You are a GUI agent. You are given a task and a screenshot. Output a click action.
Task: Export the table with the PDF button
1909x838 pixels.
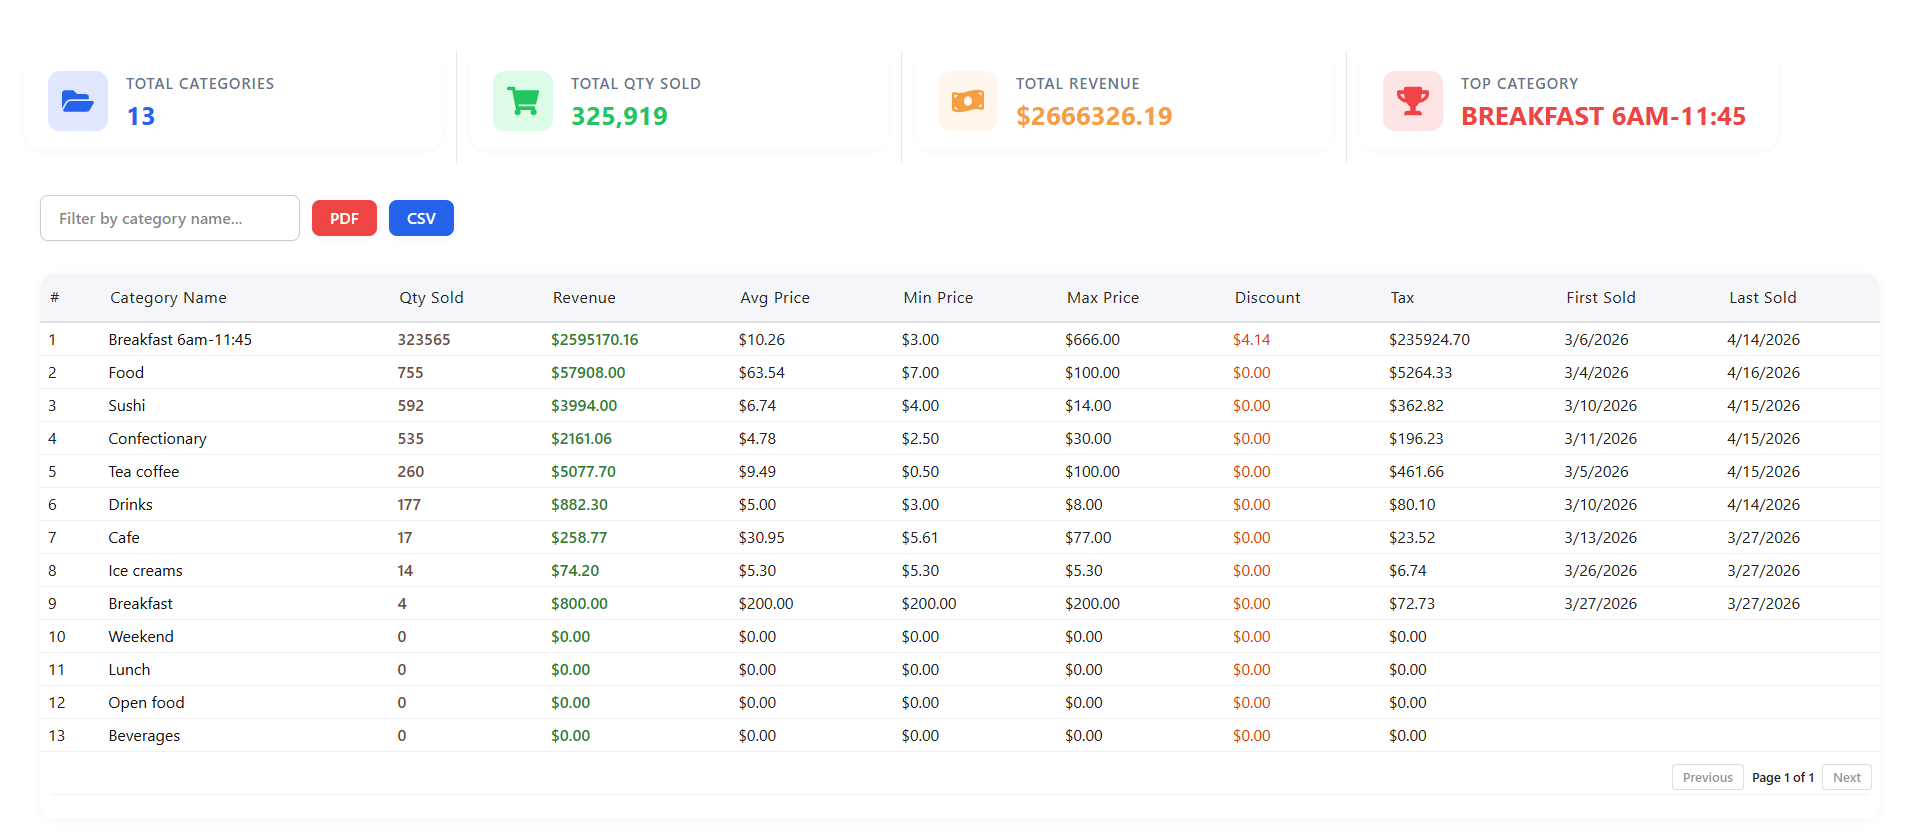[344, 218]
